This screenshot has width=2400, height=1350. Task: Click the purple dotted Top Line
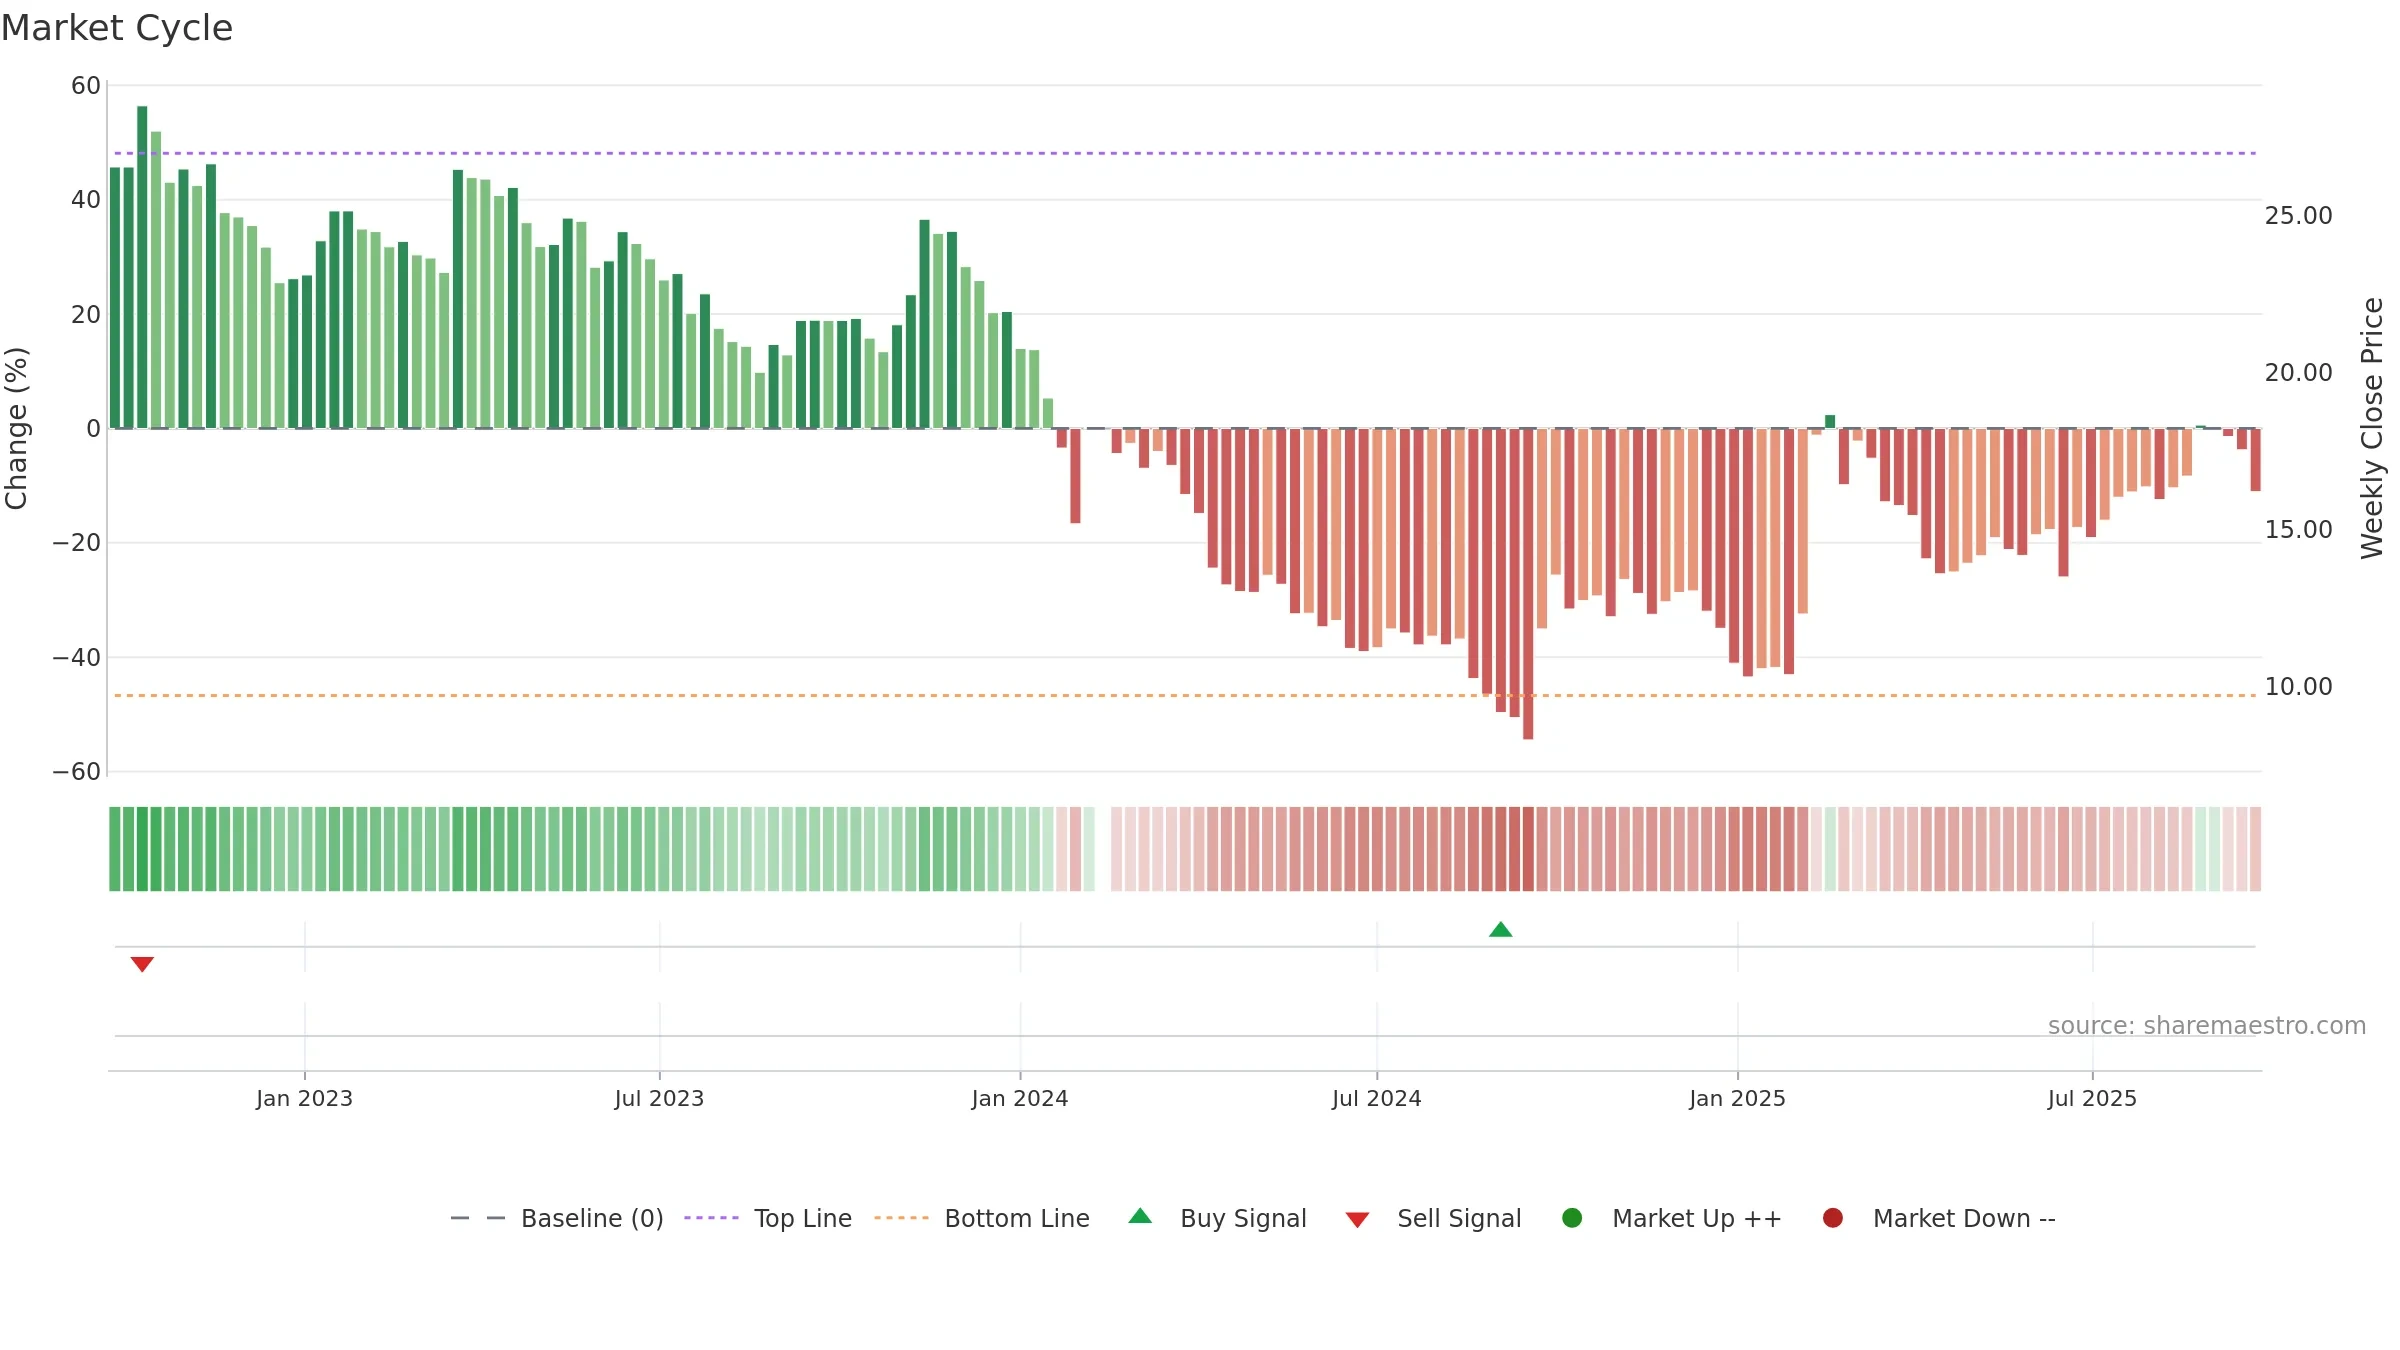pos(1185,153)
